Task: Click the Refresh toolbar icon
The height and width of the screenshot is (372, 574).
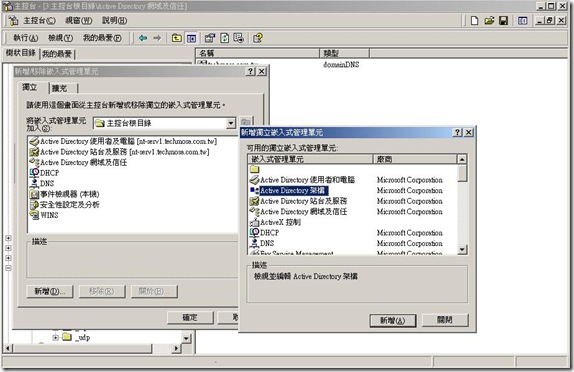Action: pyautogui.click(x=224, y=38)
